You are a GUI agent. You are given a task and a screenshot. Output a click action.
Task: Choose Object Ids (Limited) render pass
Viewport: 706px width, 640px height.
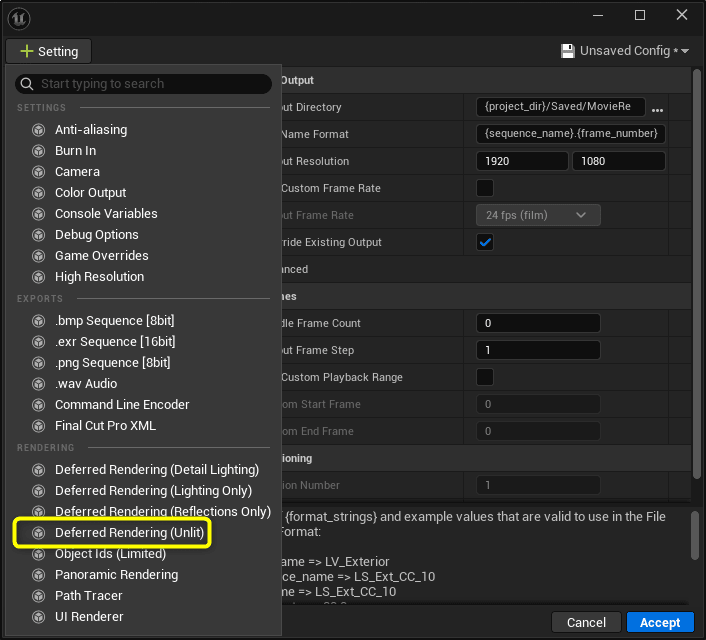coord(110,554)
